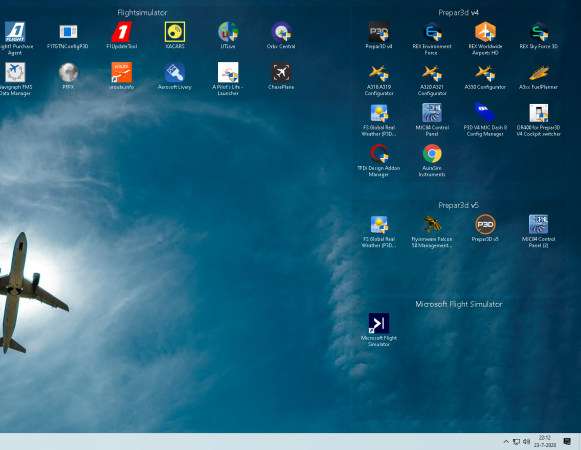The height and width of the screenshot is (450, 581).
Task: Select the TFDi Design Addon Manager icon
Action: [379, 153]
